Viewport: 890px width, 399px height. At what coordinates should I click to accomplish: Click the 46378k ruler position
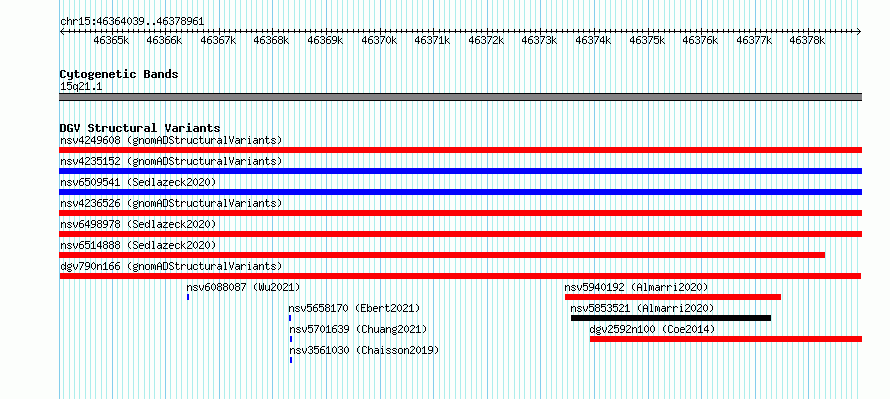pos(807,40)
